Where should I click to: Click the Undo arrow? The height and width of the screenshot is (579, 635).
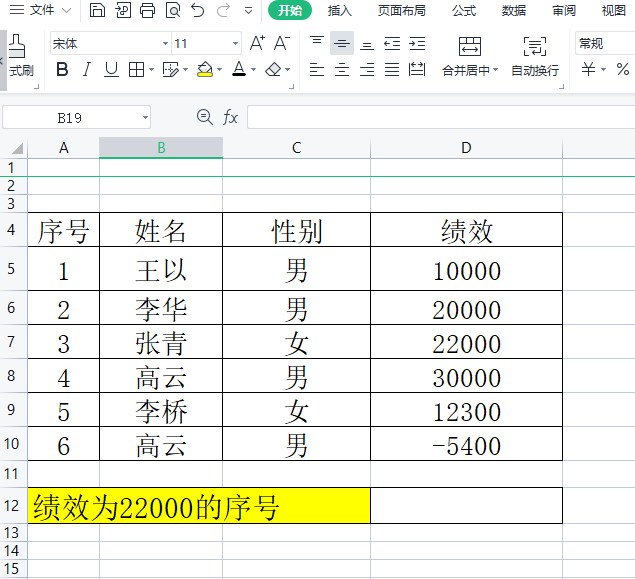click(x=198, y=10)
